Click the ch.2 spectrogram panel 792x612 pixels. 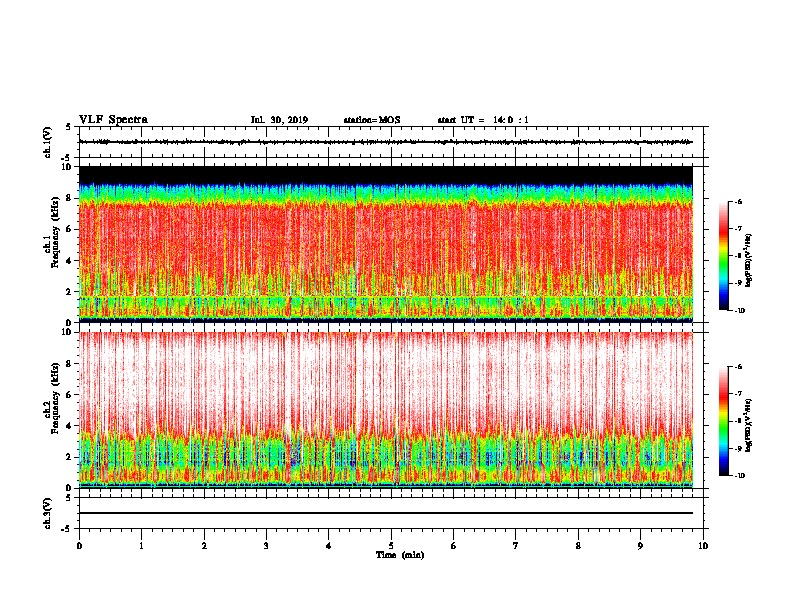pos(386,410)
